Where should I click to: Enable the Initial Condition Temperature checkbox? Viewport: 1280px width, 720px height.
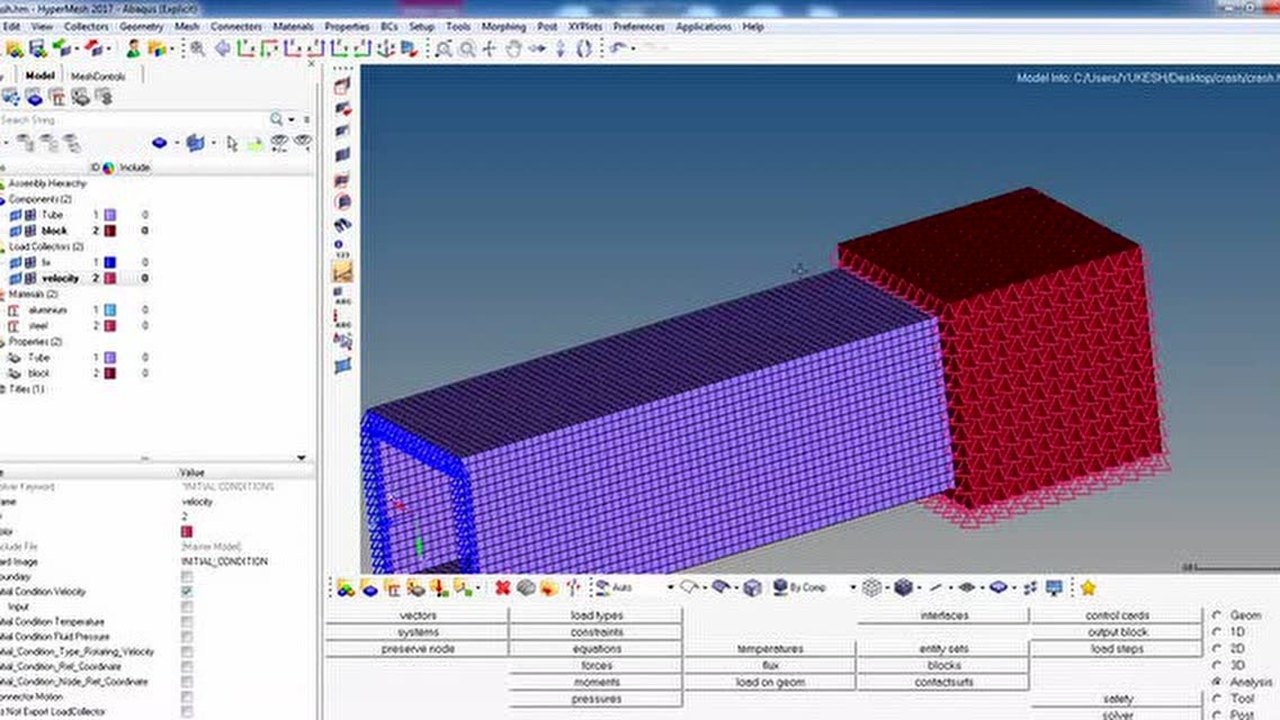tap(187, 622)
